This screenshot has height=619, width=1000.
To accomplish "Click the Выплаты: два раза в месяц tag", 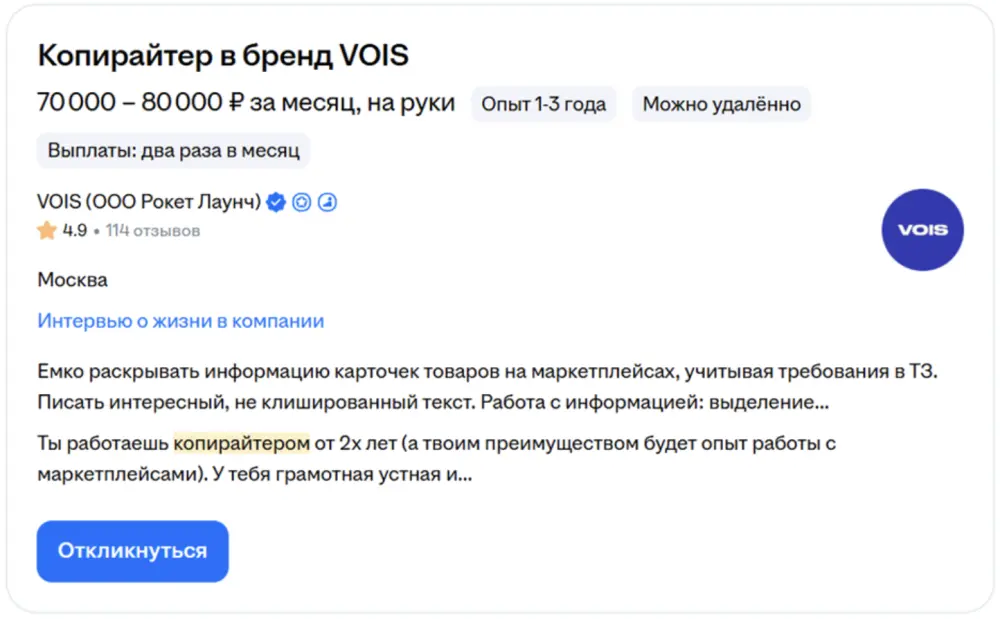I will pos(174,151).
